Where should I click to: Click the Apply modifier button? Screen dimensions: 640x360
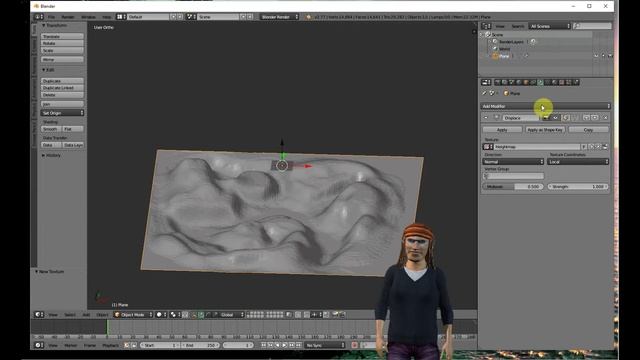[502, 129]
